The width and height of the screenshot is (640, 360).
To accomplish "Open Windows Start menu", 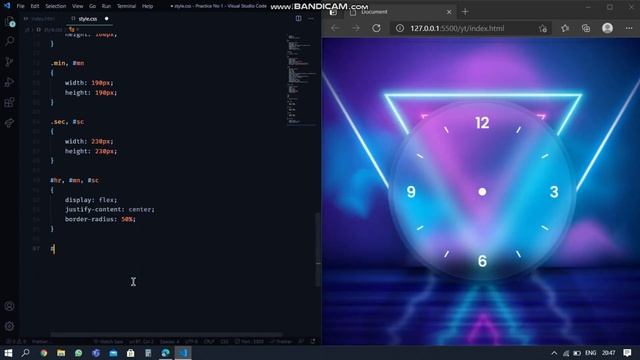I will tap(8, 353).
